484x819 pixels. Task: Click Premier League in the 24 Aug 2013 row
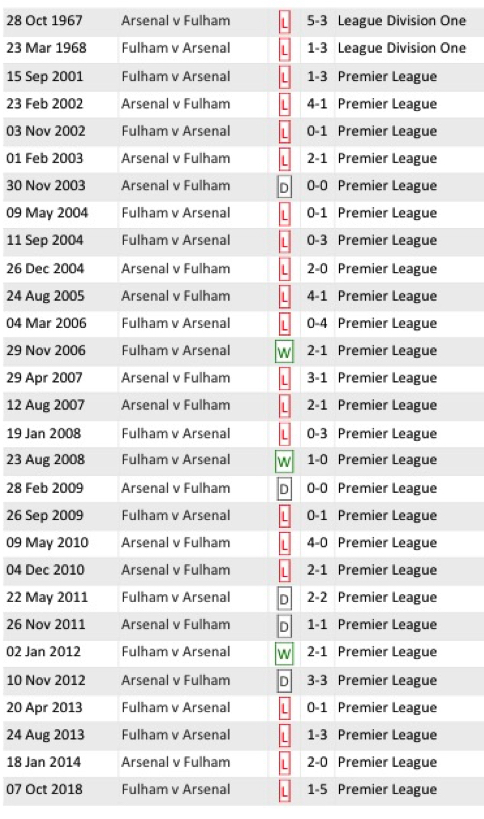pyautogui.click(x=387, y=735)
